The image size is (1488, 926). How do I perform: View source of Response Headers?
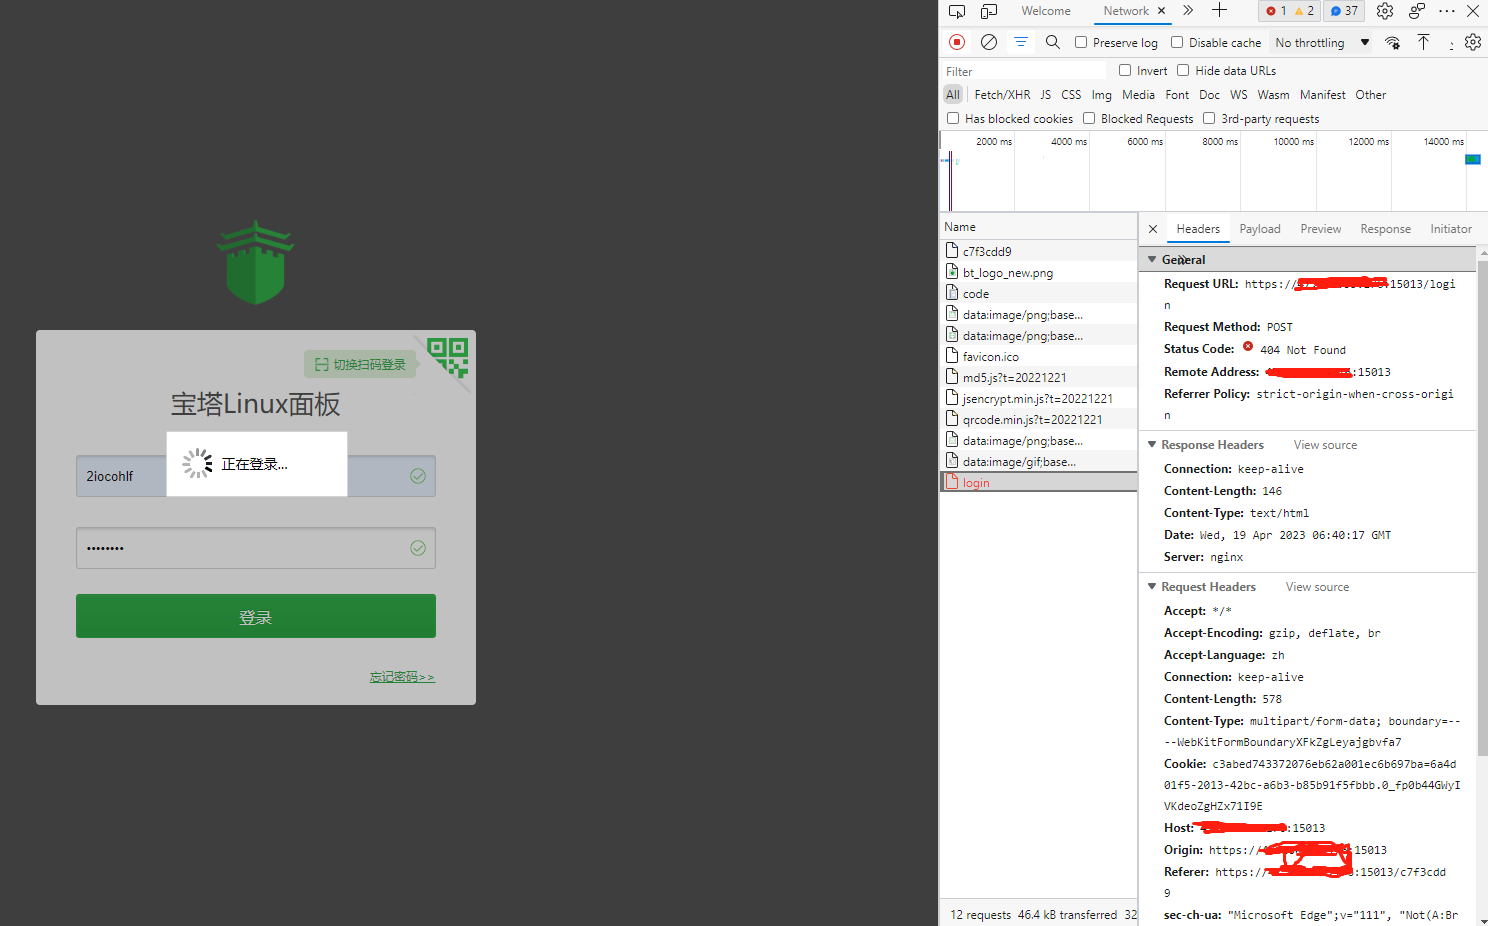[1325, 445]
